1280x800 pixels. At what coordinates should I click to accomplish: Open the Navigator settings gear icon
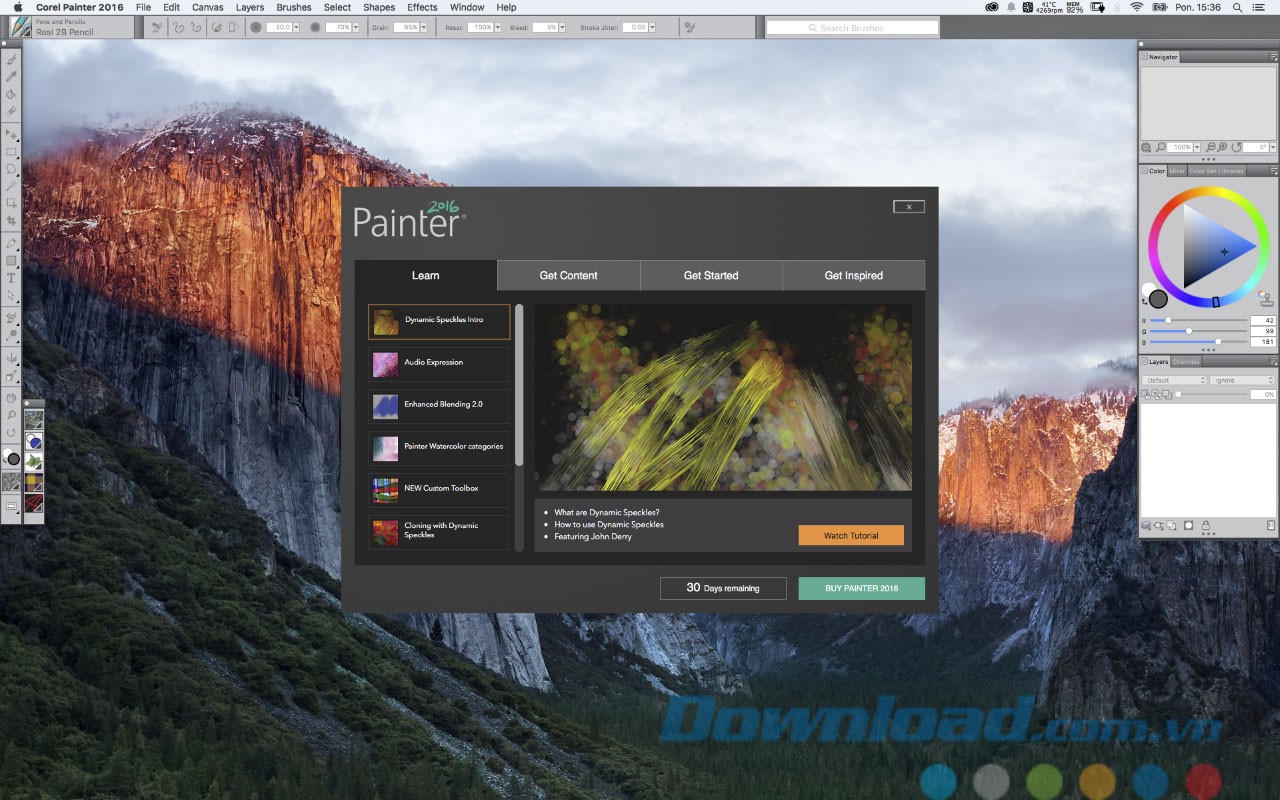click(1144, 147)
